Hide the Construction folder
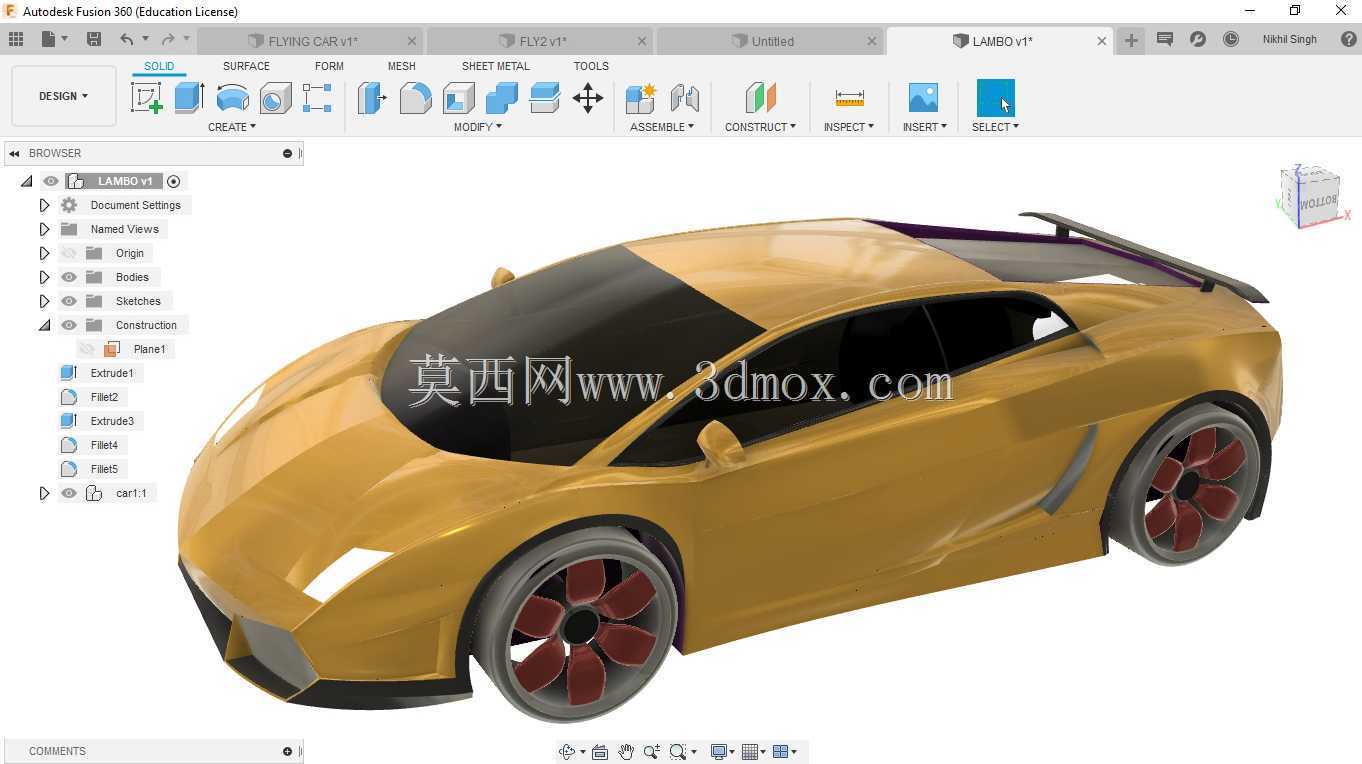The height and width of the screenshot is (764, 1362). coord(69,325)
